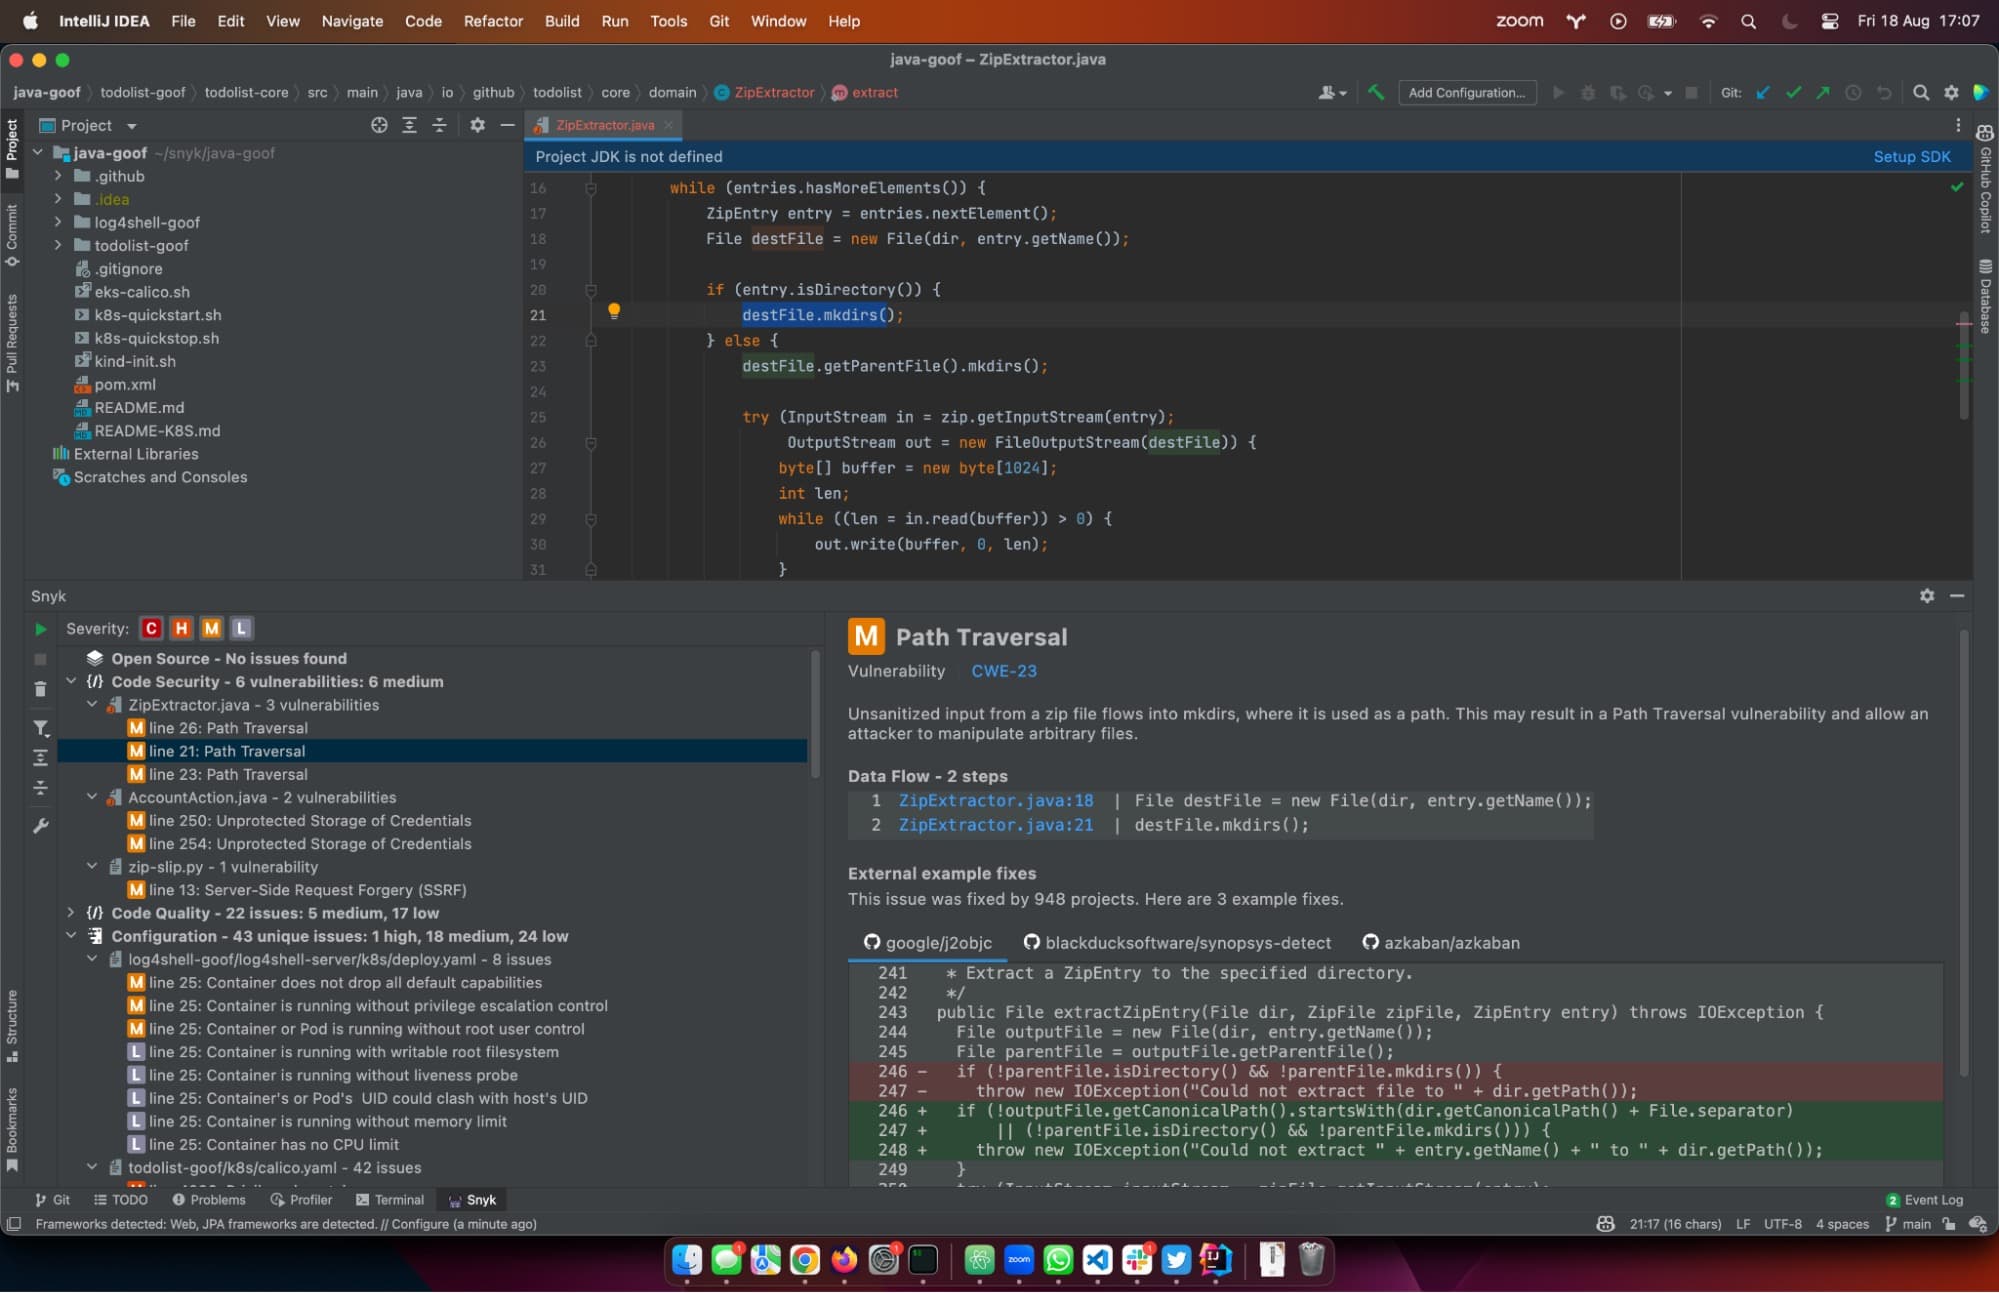Open Snyk tree filter funnel icon

(41, 728)
